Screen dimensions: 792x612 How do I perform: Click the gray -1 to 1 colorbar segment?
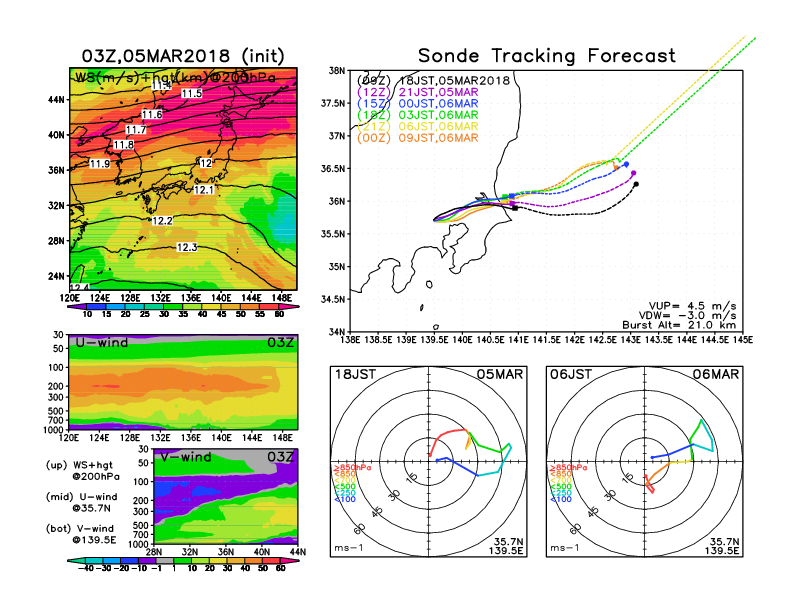point(164,560)
